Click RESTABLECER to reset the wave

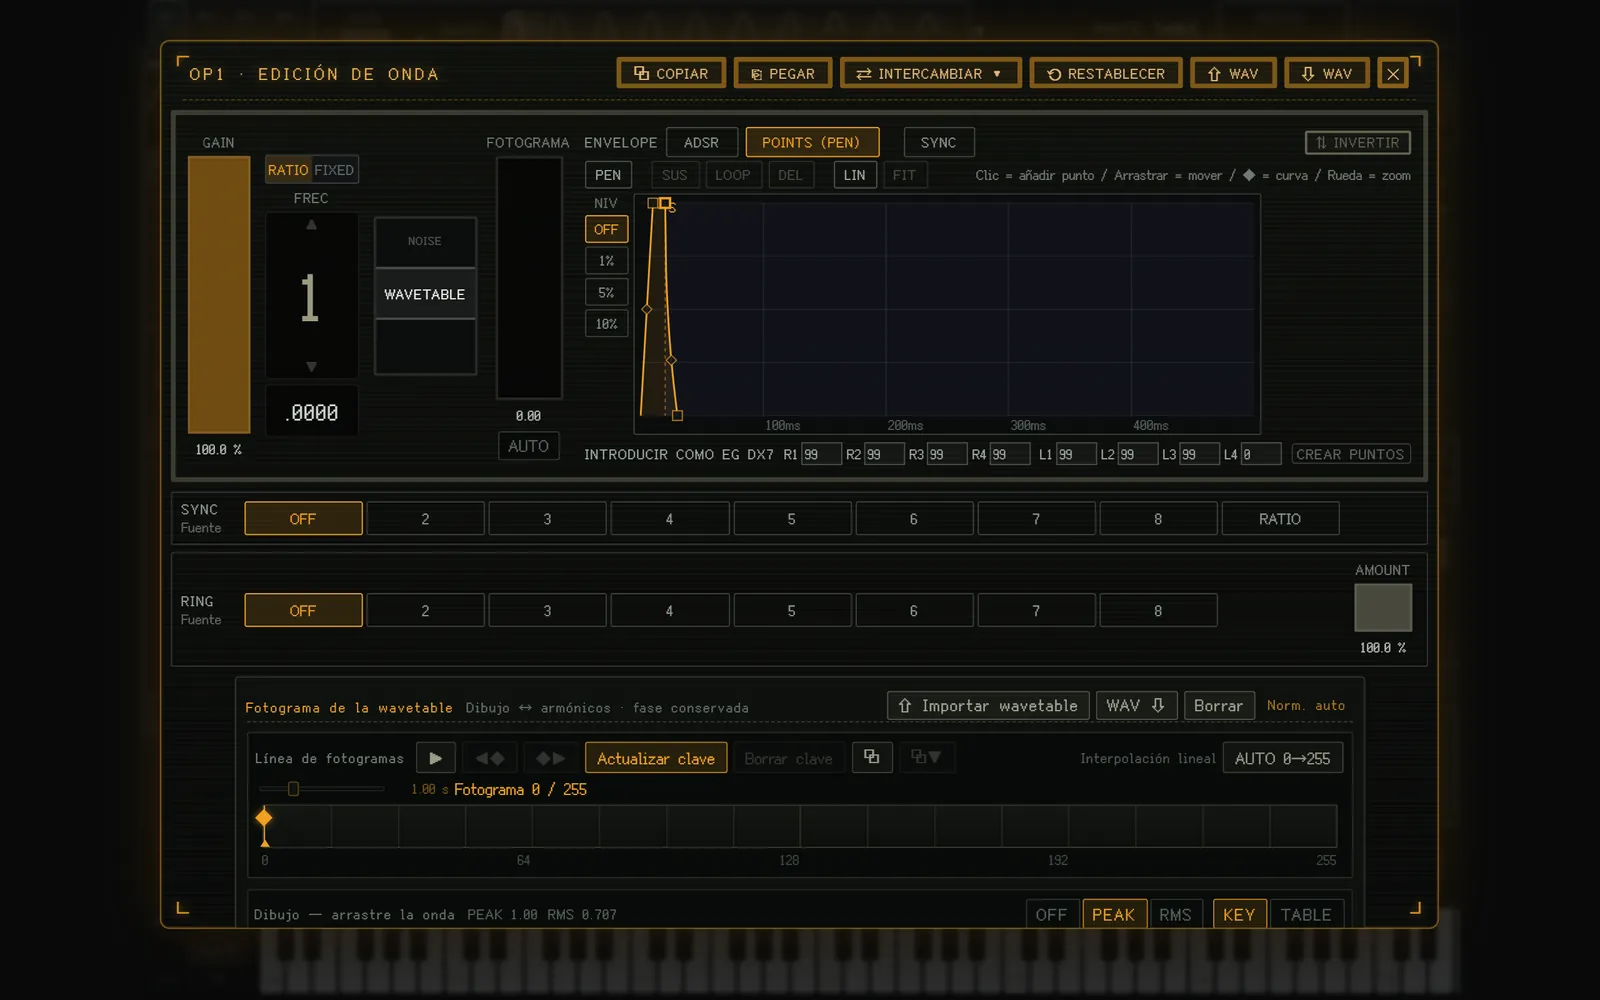click(x=1105, y=73)
